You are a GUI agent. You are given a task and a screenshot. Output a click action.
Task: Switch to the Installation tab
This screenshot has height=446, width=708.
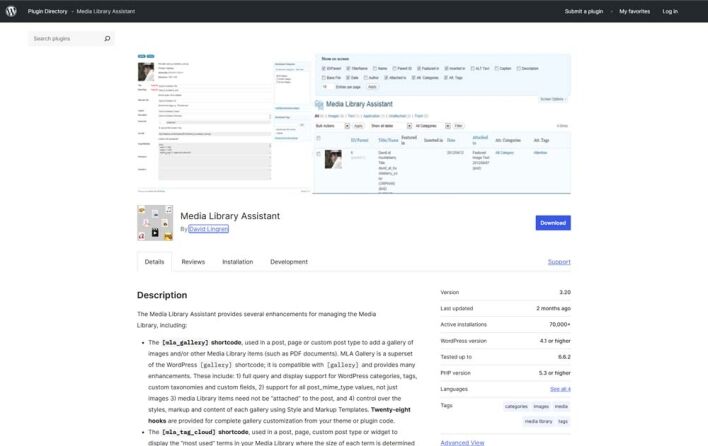[x=238, y=262]
